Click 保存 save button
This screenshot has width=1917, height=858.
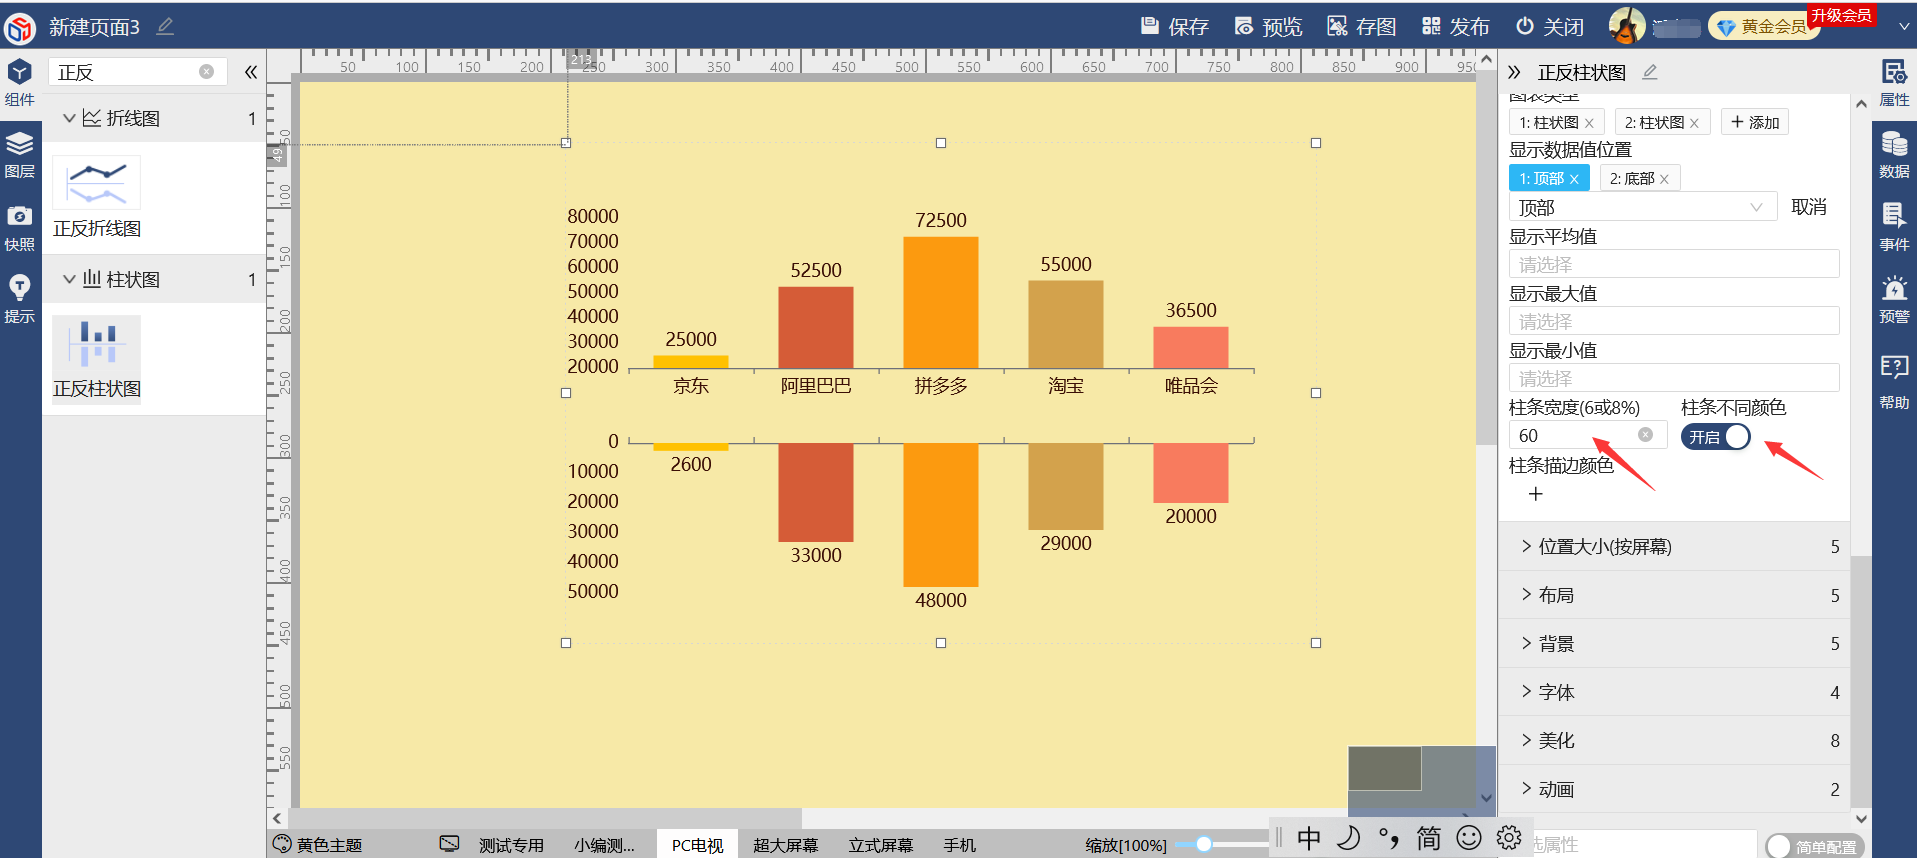click(1175, 26)
